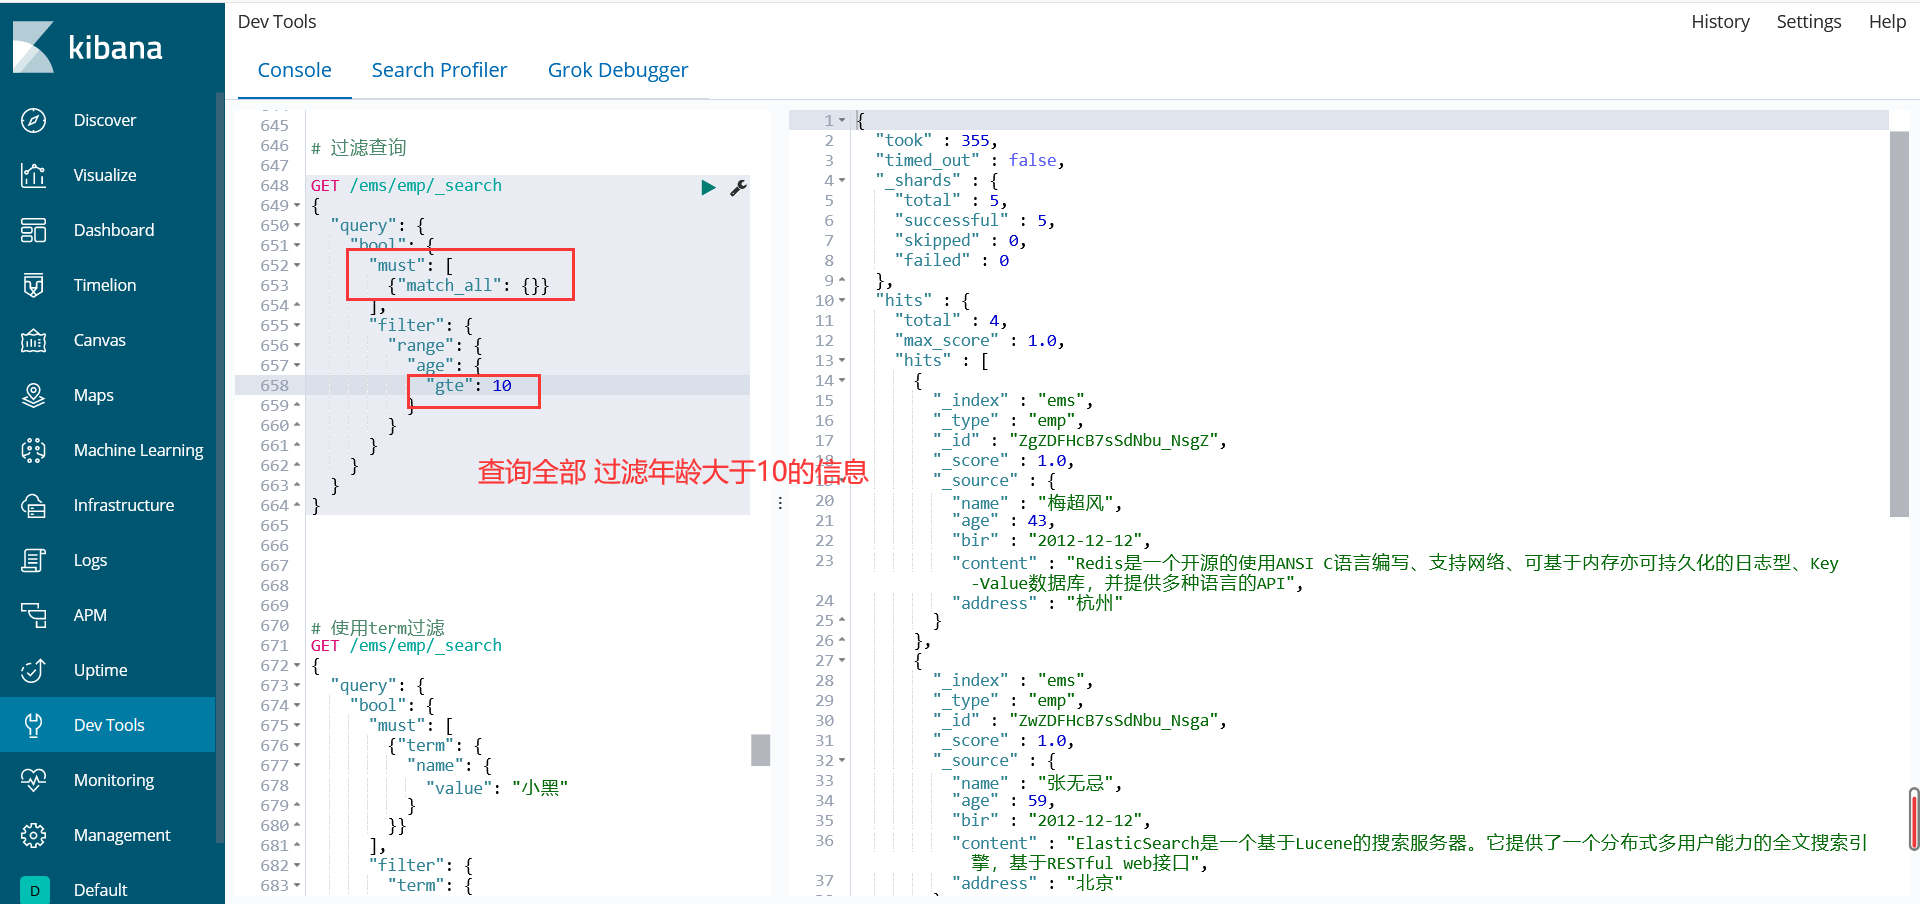The image size is (1920, 904).
Task: Click the value "小黑" in editor
Action: (540, 788)
